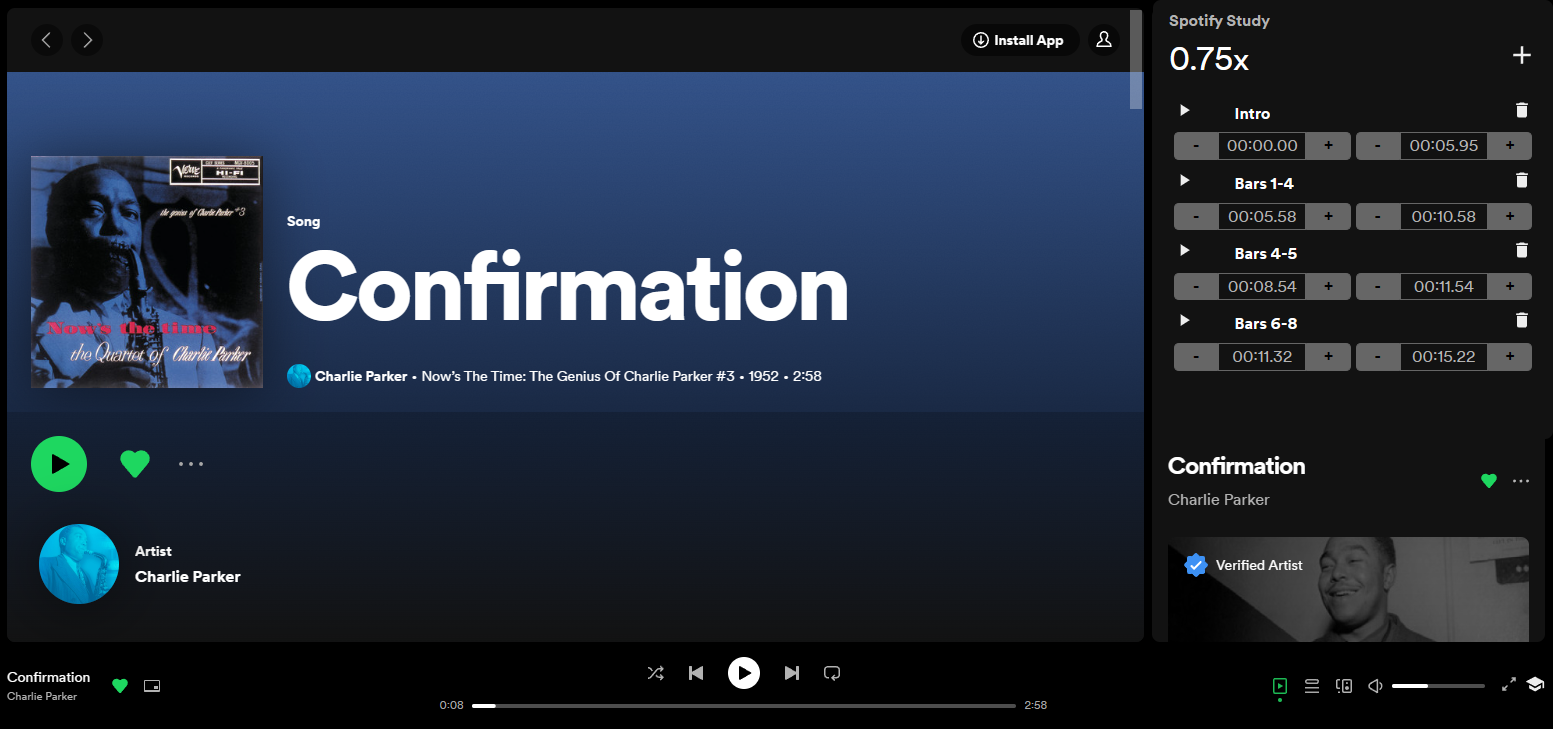Decrease the Intro end time
The image size is (1553, 729).
click(1378, 146)
